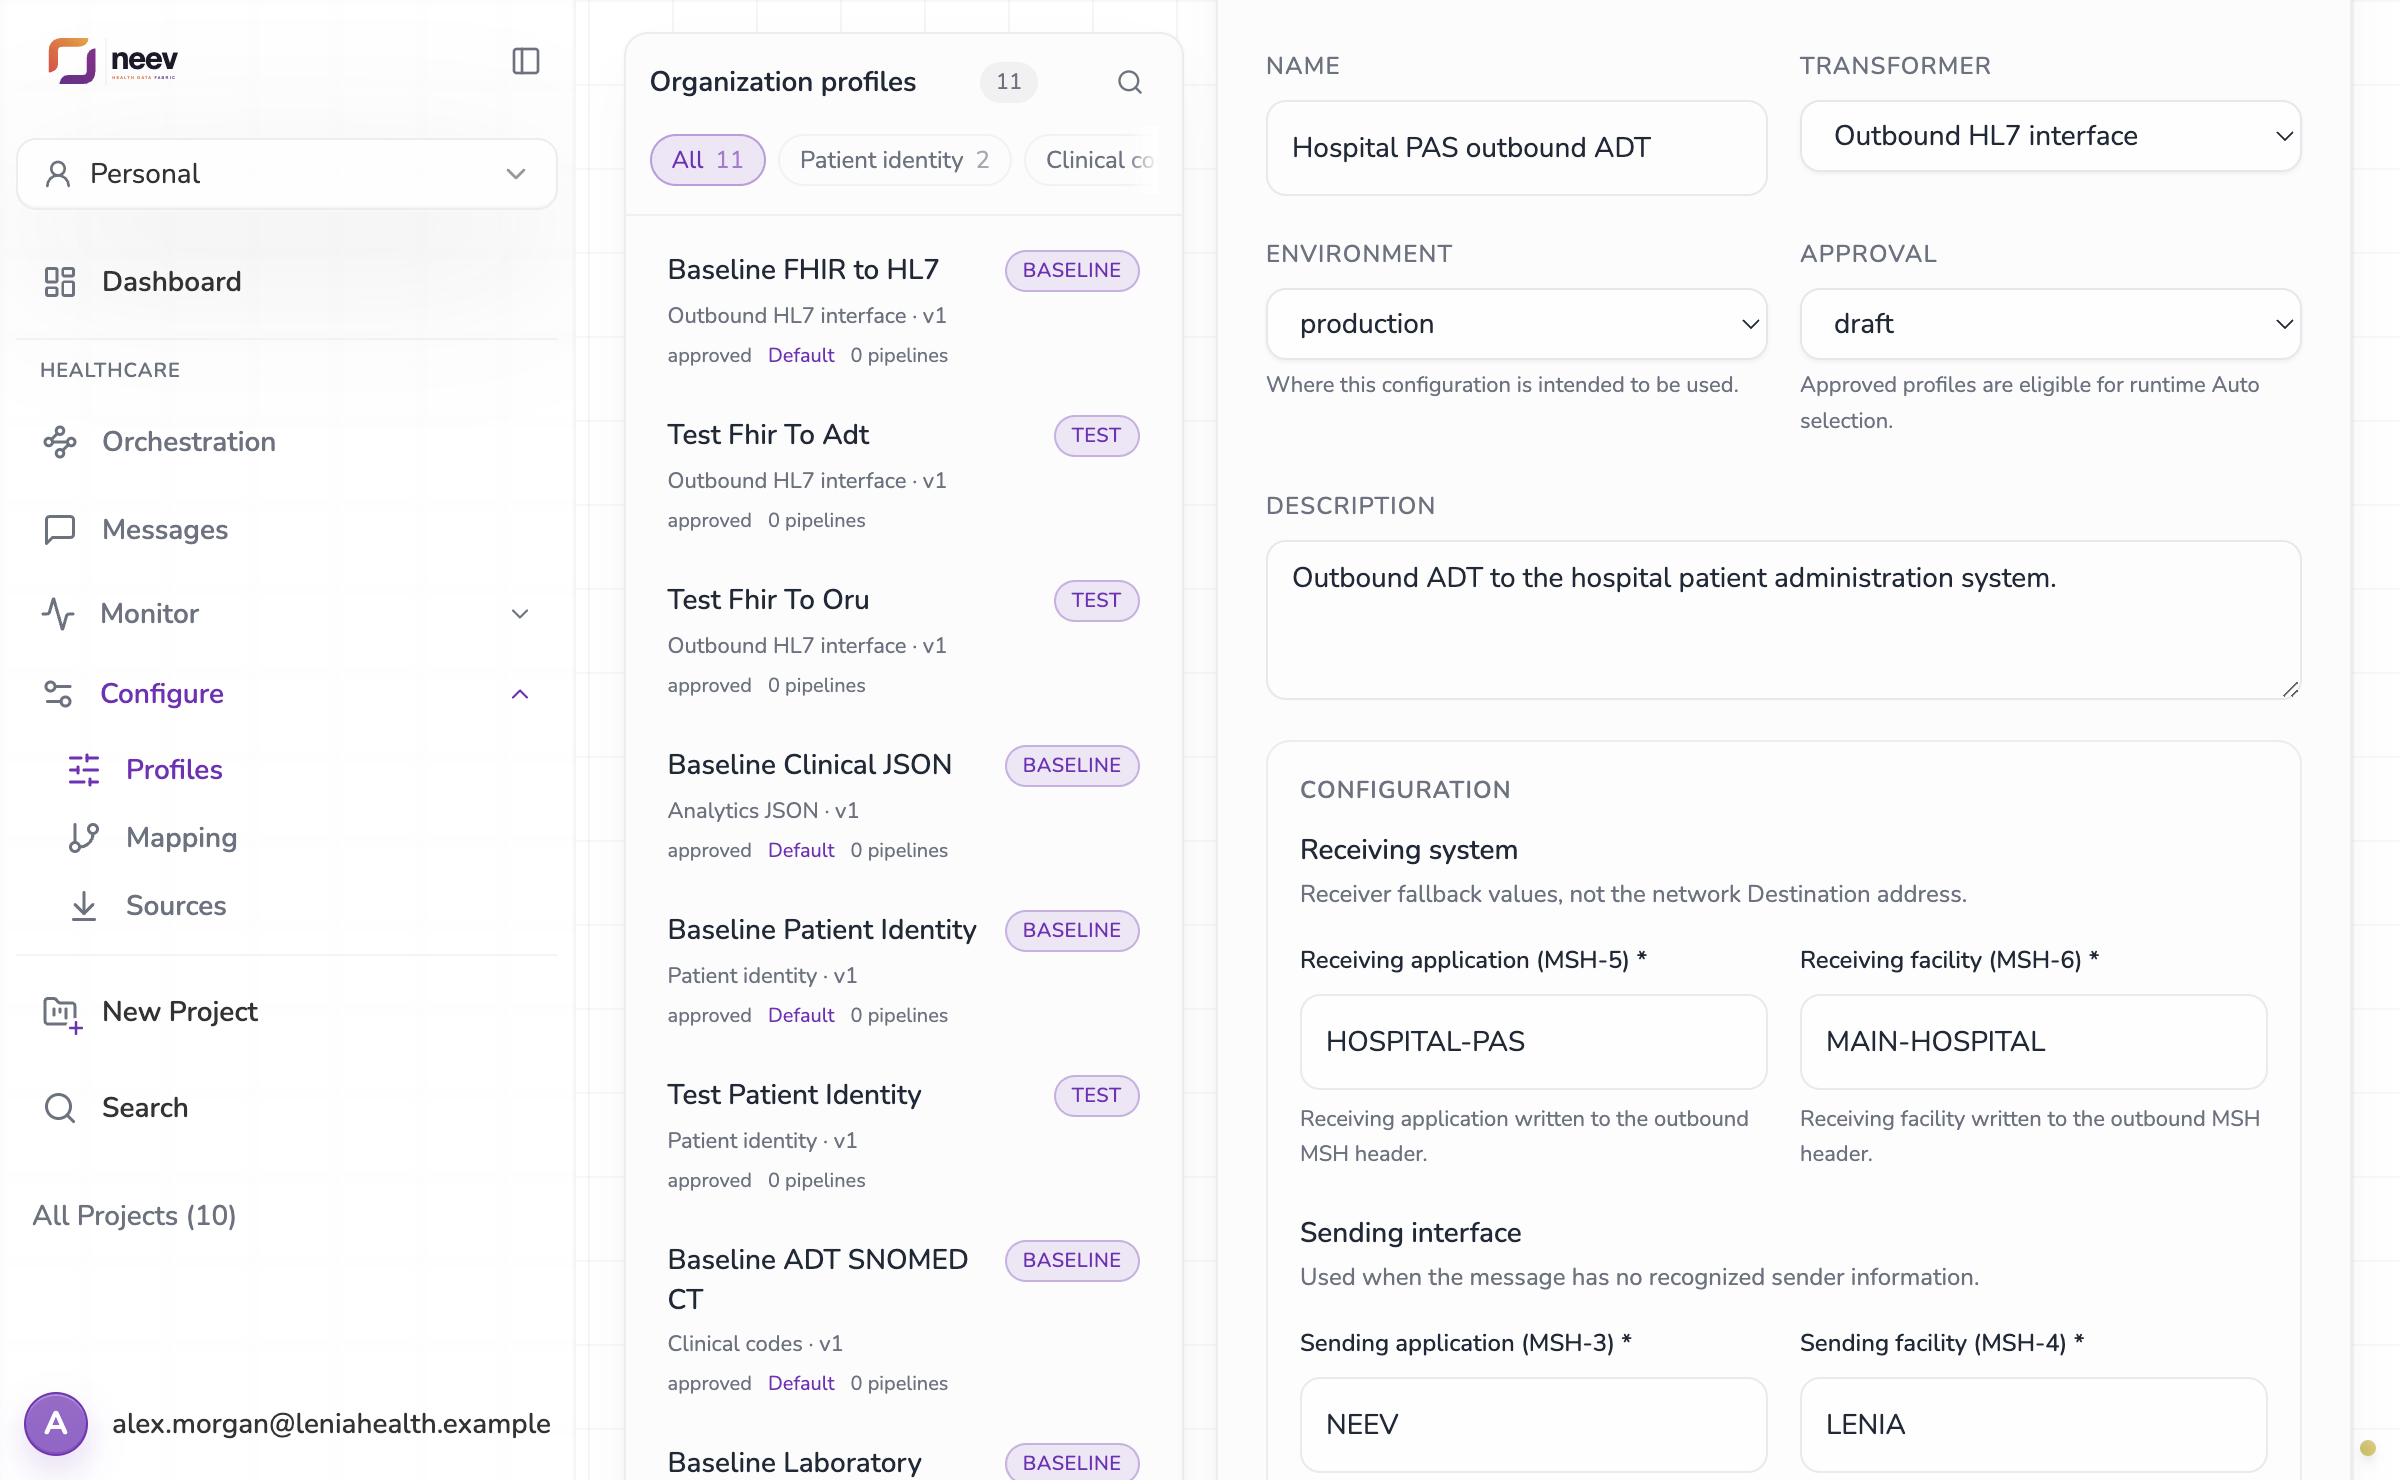Toggle the sidebar collapse icon
2400x1480 pixels.
(x=526, y=61)
